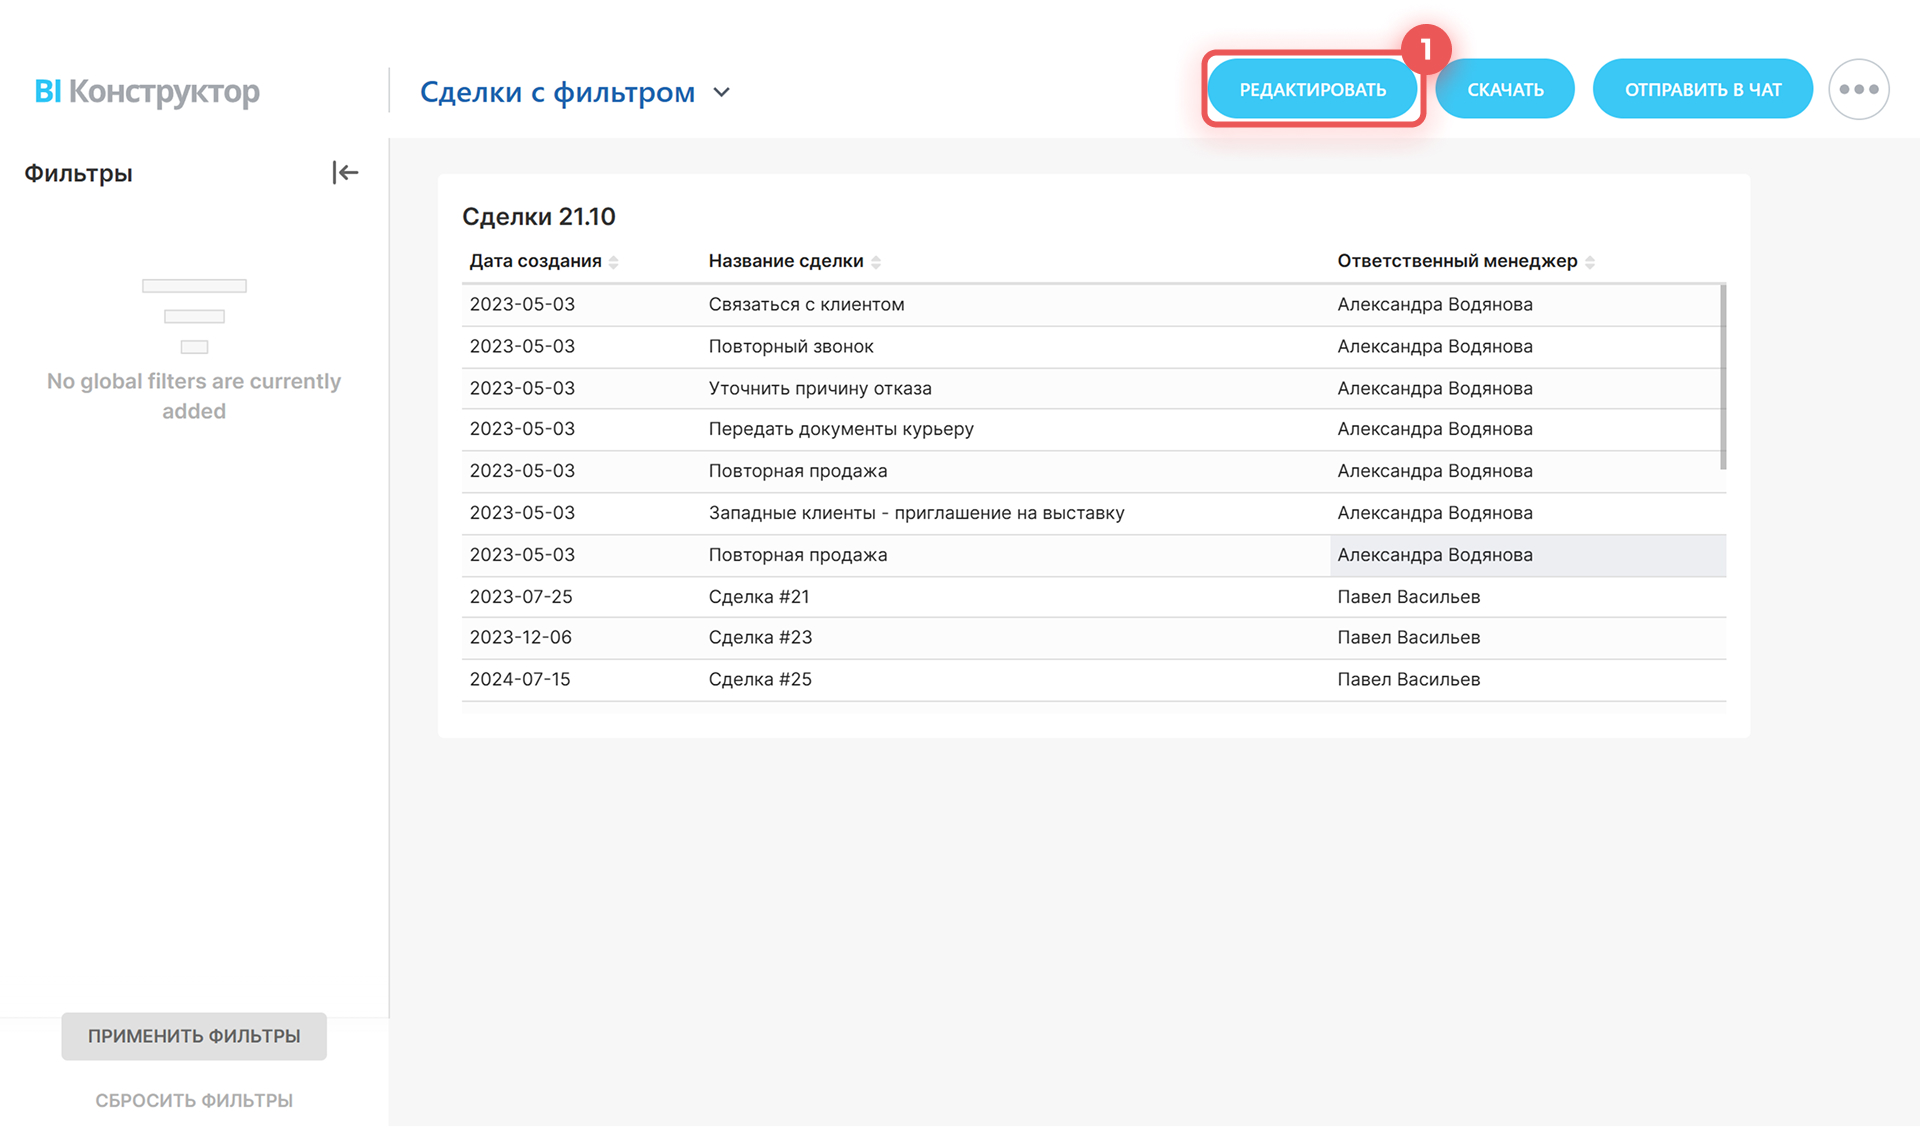The height and width of the screenshot is (1127, 1920).
Task: Click the Сделки с фильтром dashboard title
Action: click(557, 93)
